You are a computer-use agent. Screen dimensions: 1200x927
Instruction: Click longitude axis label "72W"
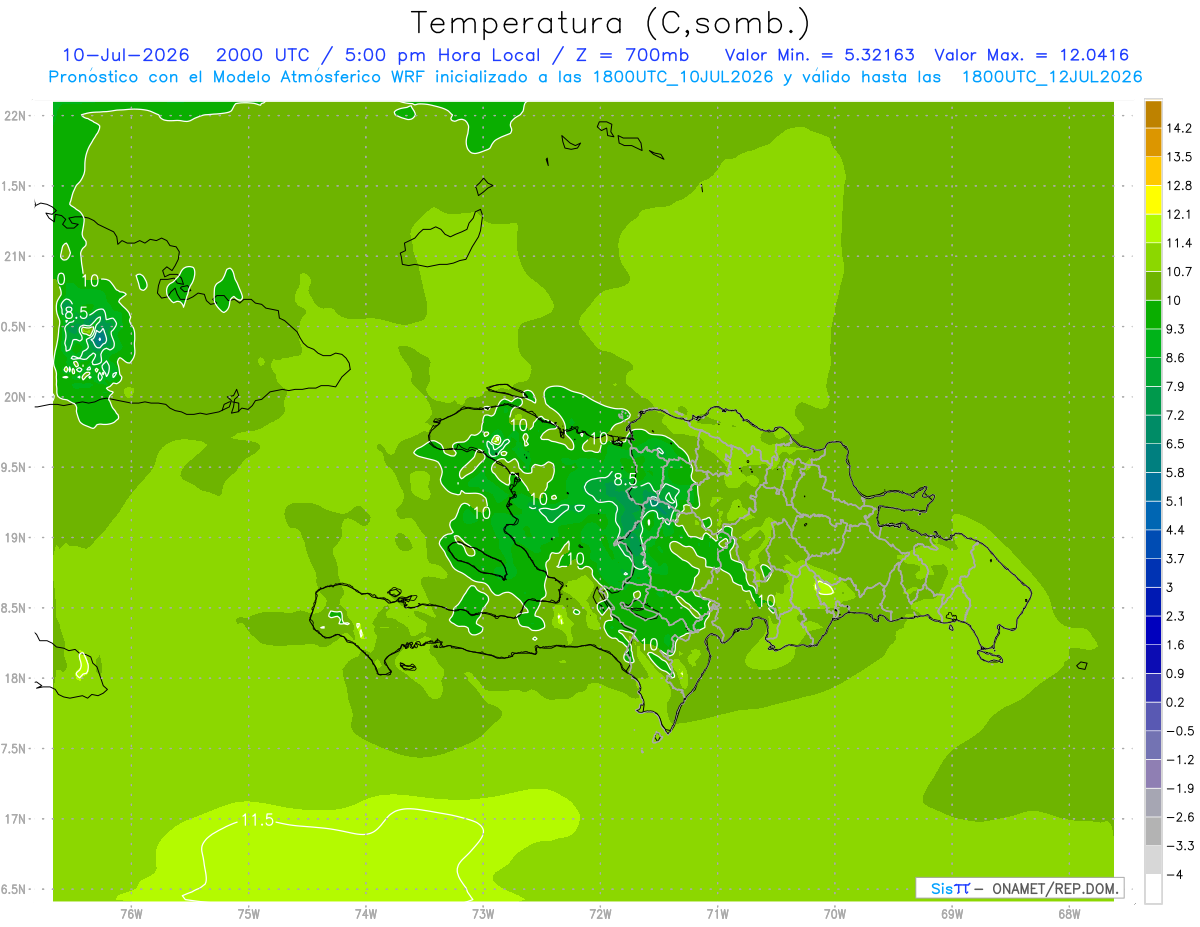click(600, 913)
